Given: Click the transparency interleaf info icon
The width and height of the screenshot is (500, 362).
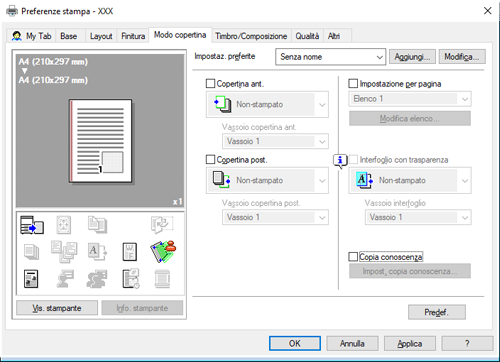Looking at the screenshot, I should click(x=340, y=161).
